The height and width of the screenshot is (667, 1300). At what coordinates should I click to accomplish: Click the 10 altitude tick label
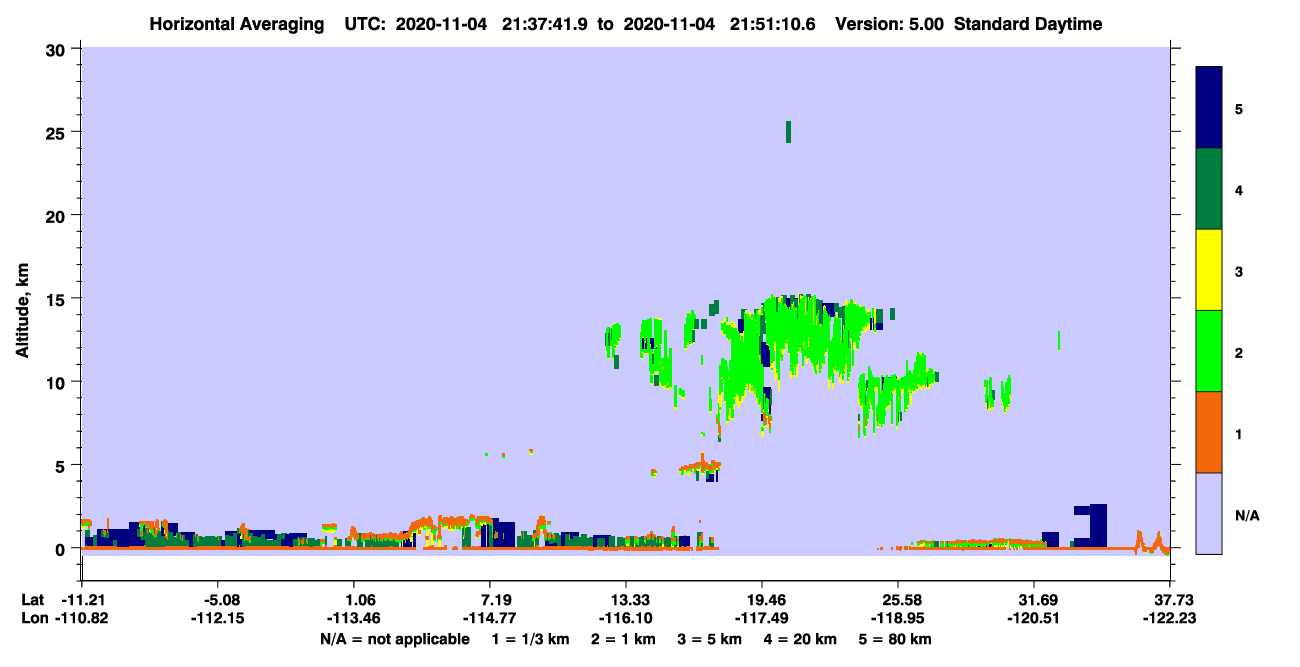pos(58,382)
